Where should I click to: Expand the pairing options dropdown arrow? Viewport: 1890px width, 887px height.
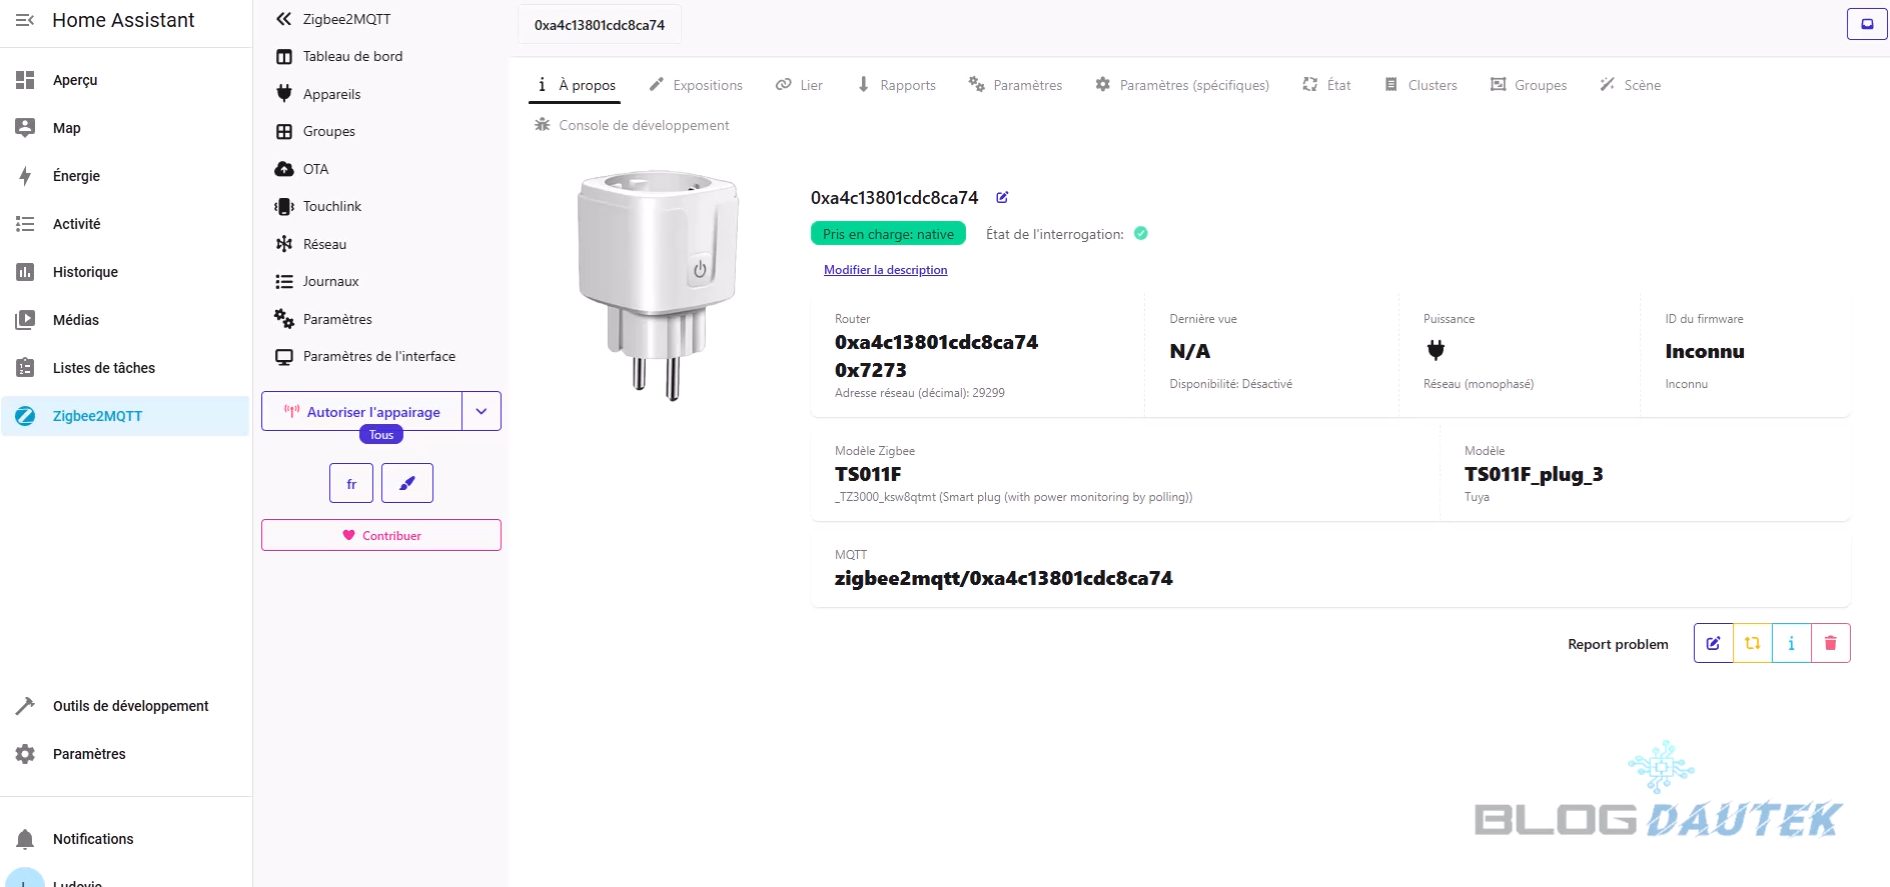point(481,411)
